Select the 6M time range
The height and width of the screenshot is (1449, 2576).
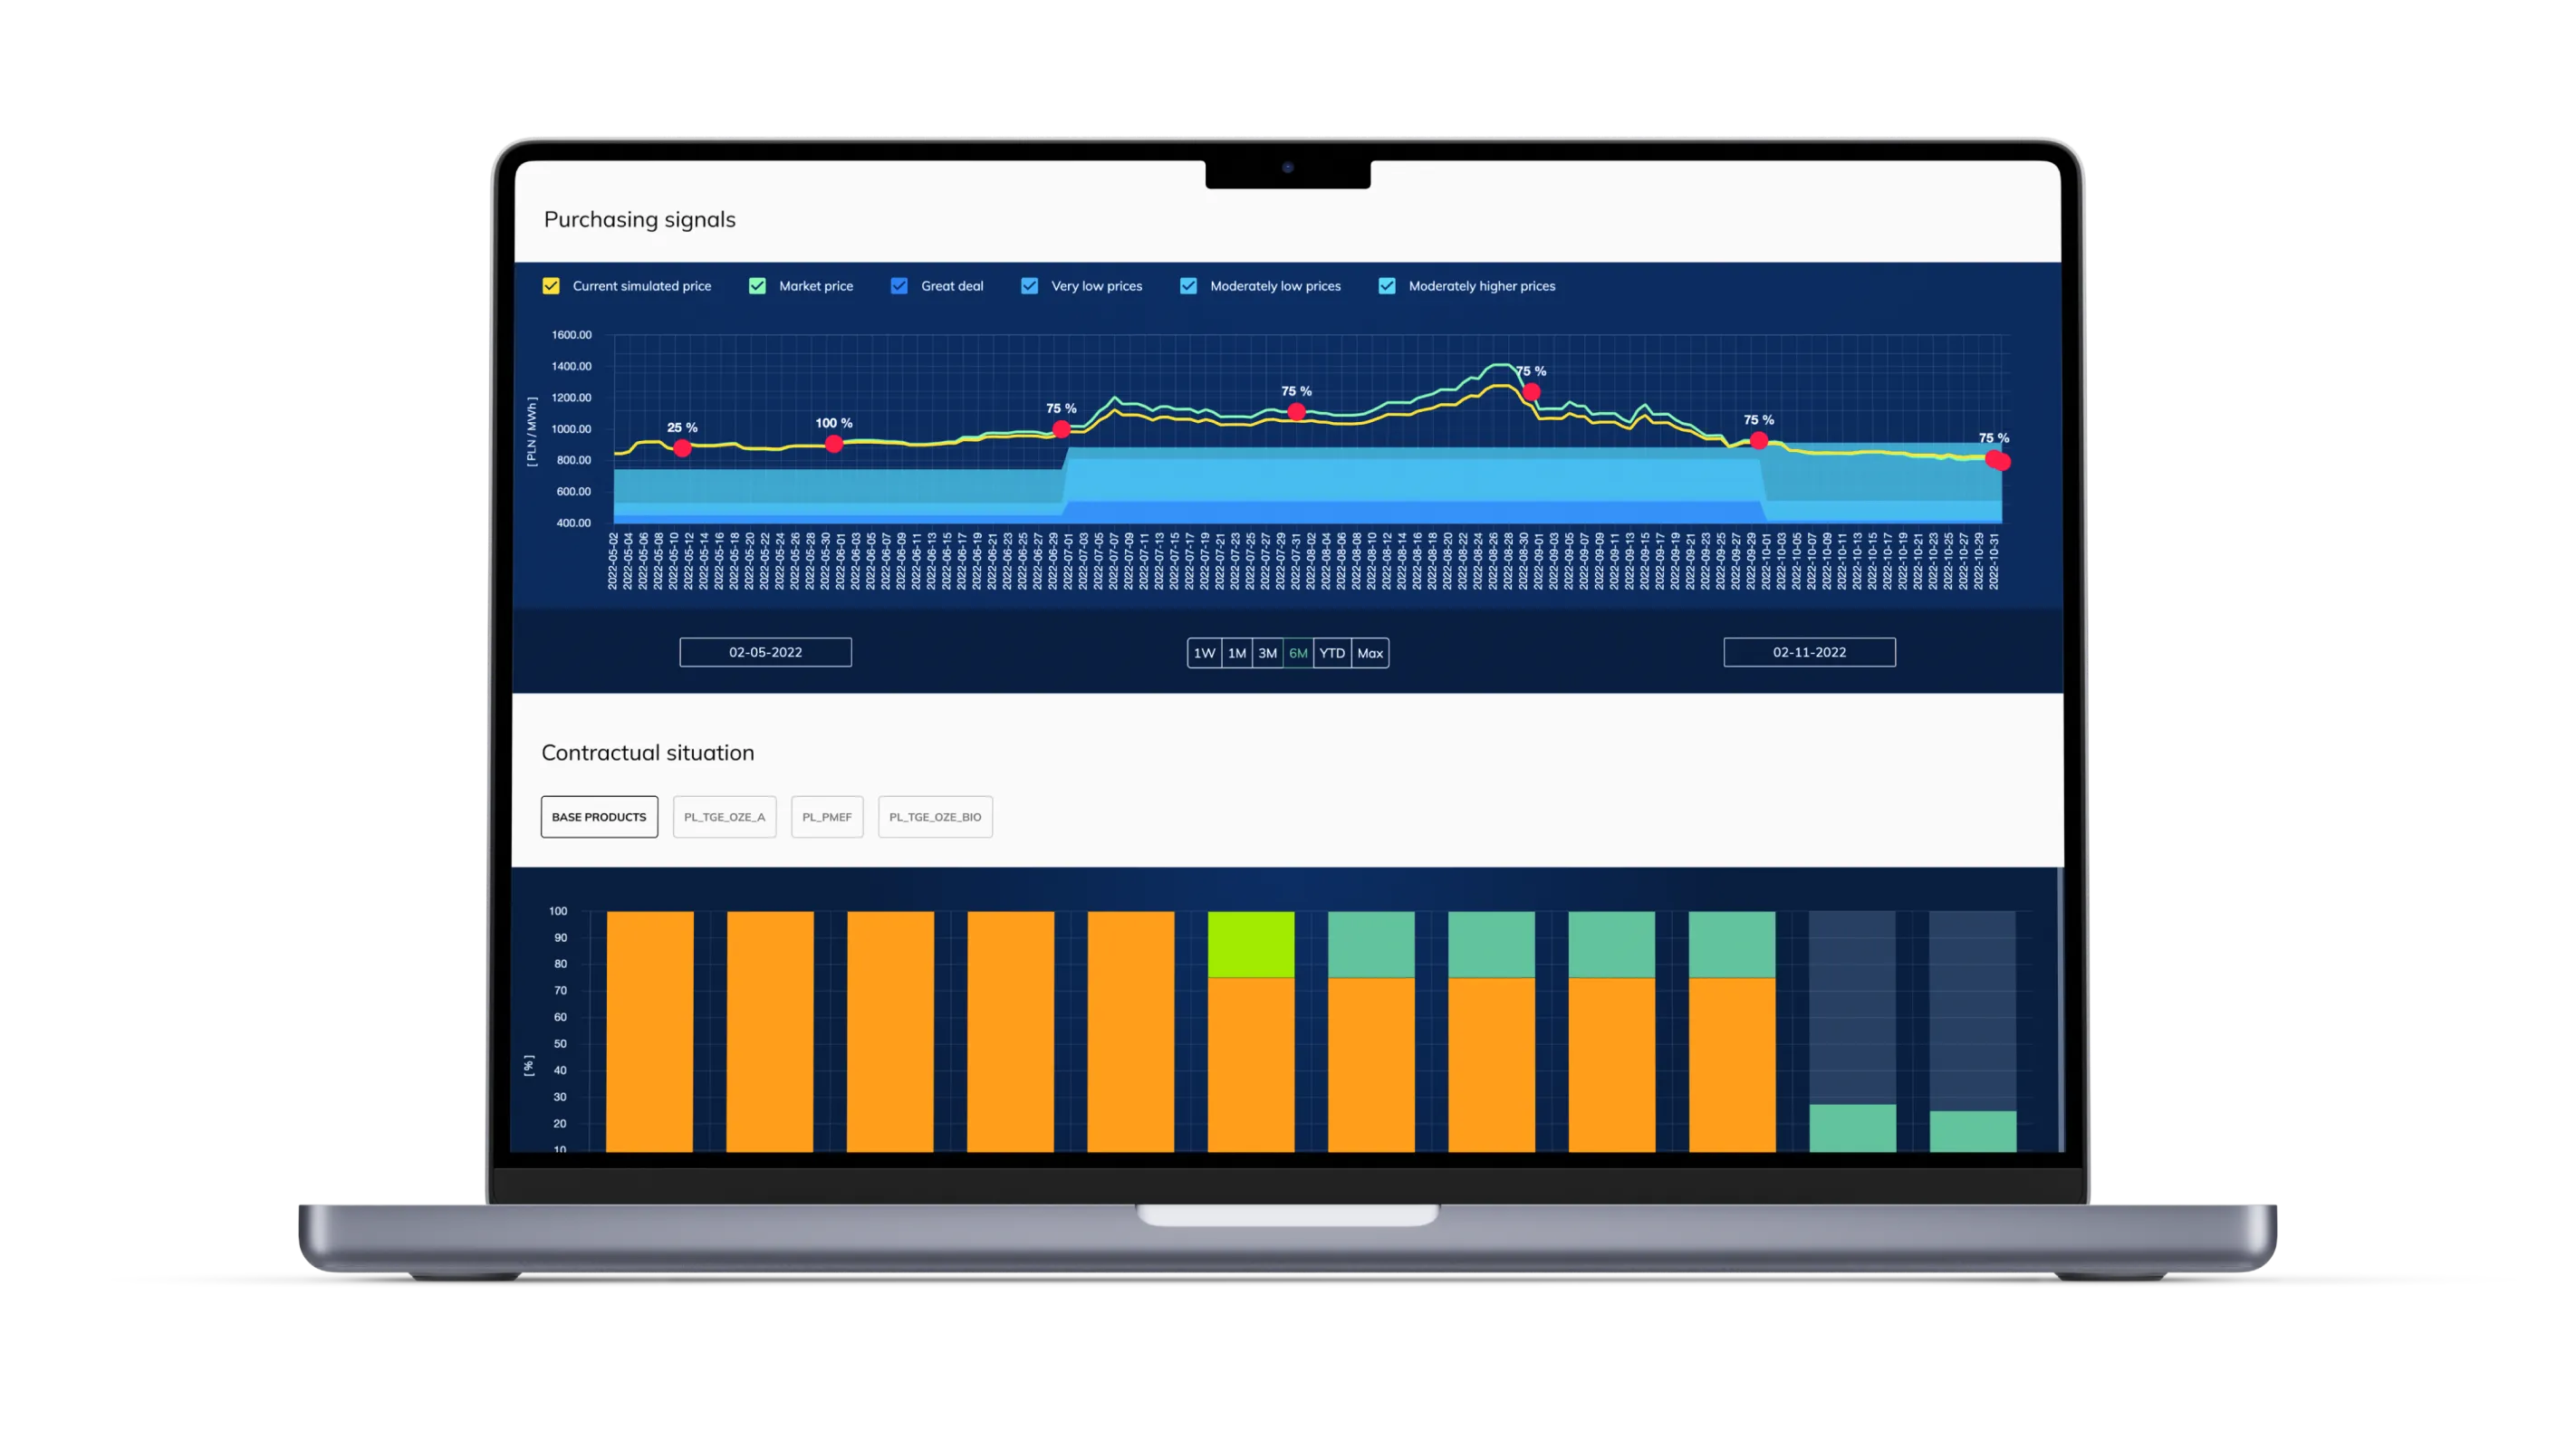pos(1298,653)
